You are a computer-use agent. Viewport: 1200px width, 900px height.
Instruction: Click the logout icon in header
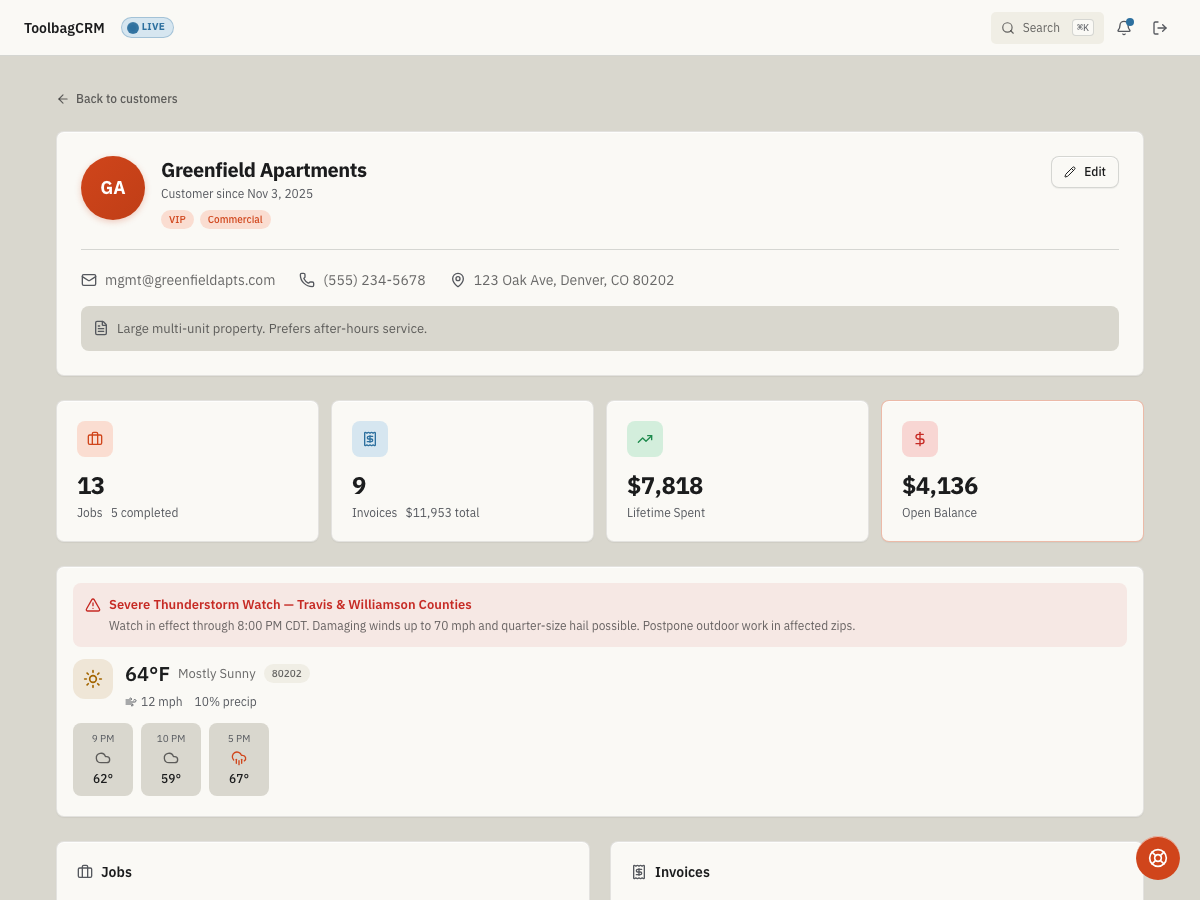tap(1160, 28)
